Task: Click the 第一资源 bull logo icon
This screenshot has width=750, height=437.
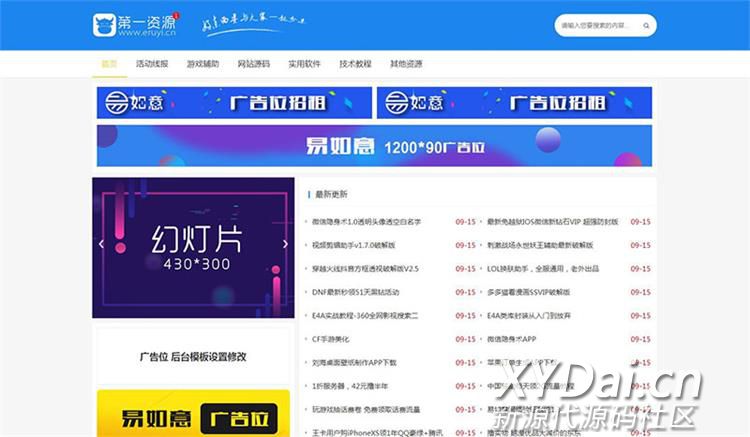Action: point(104,25)
